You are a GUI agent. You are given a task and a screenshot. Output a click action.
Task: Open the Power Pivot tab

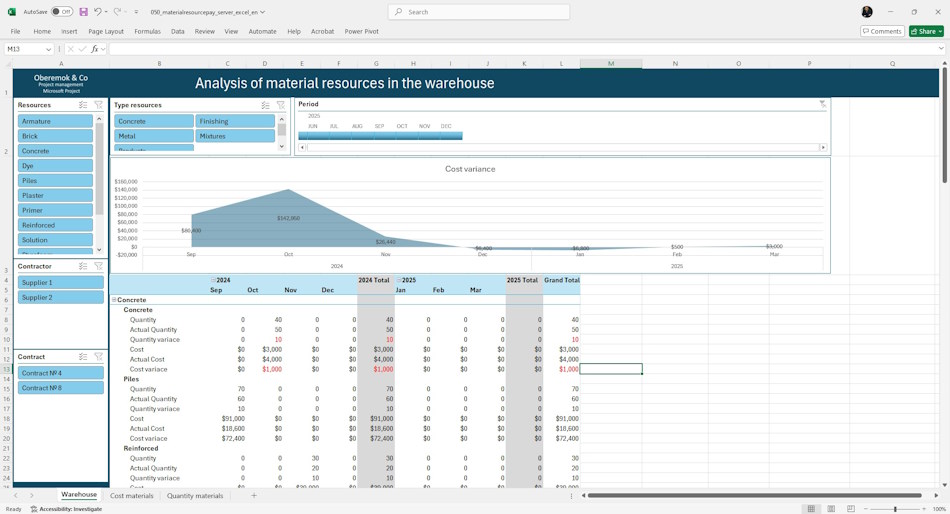[361, 32]
